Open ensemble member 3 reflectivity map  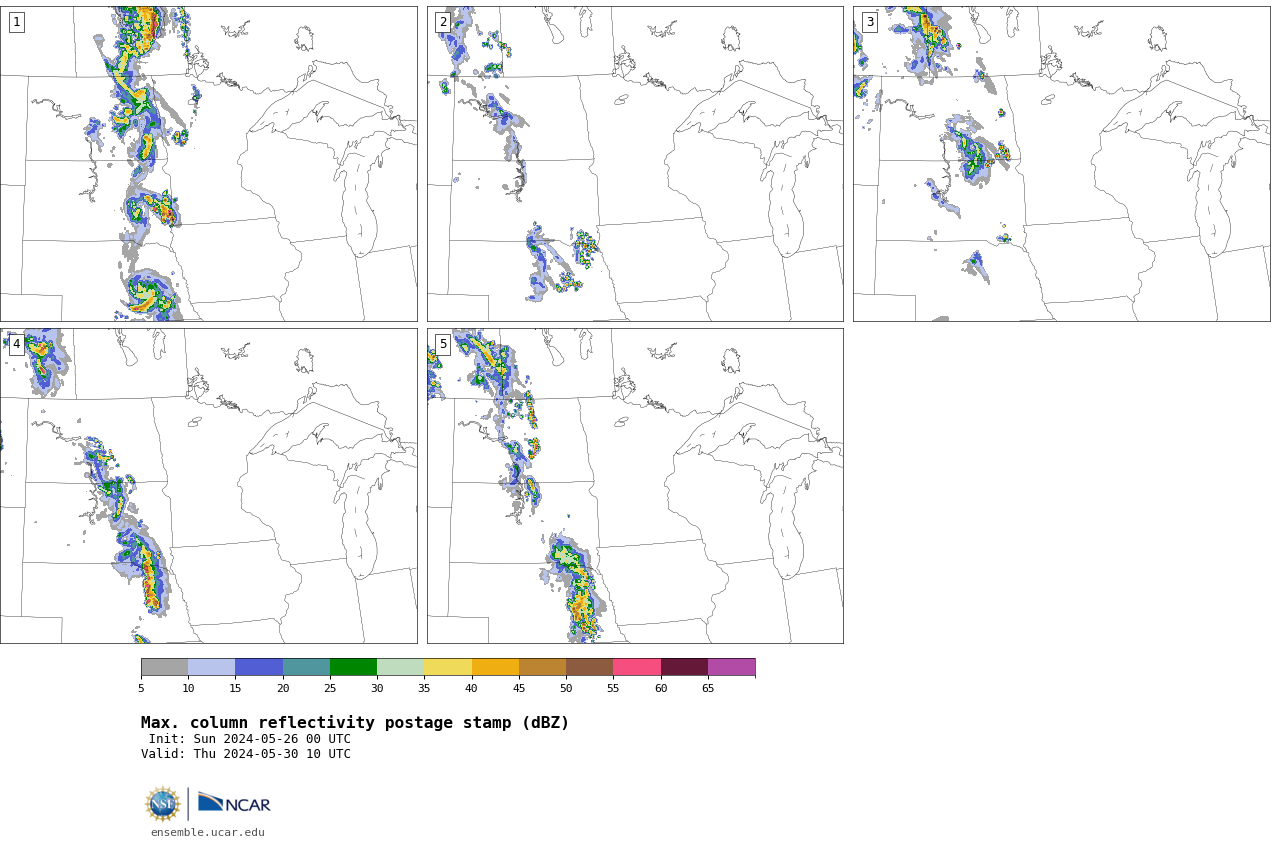[1061, 164]
